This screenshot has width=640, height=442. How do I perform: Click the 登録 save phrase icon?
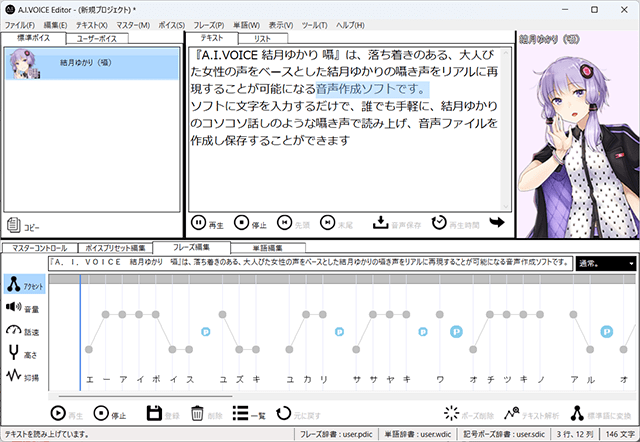click(154, 413)
